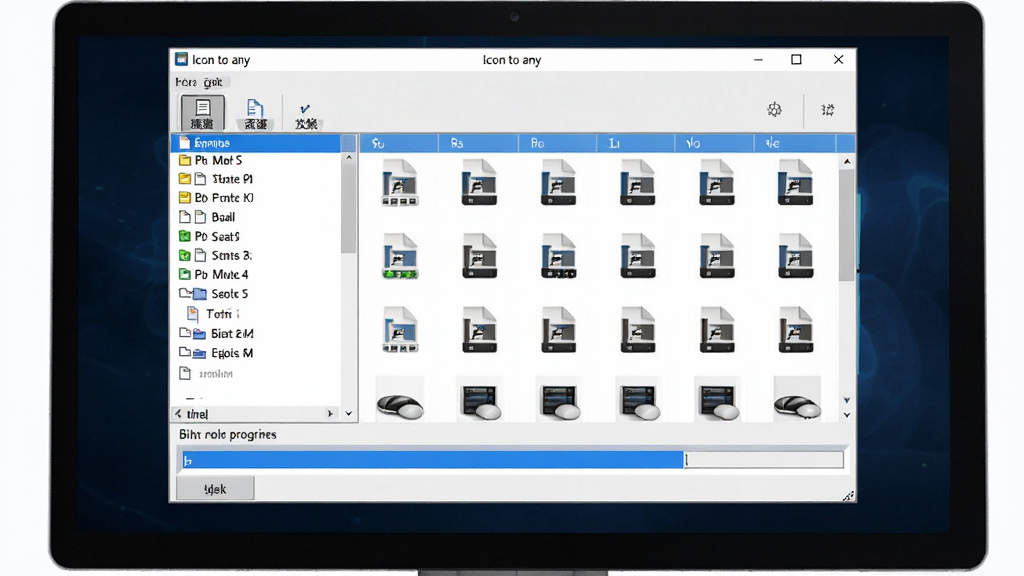The width and height of the screenshot is (1024, 576).
Task: Click the app icon in the title bar
Action: coord(182,59)
